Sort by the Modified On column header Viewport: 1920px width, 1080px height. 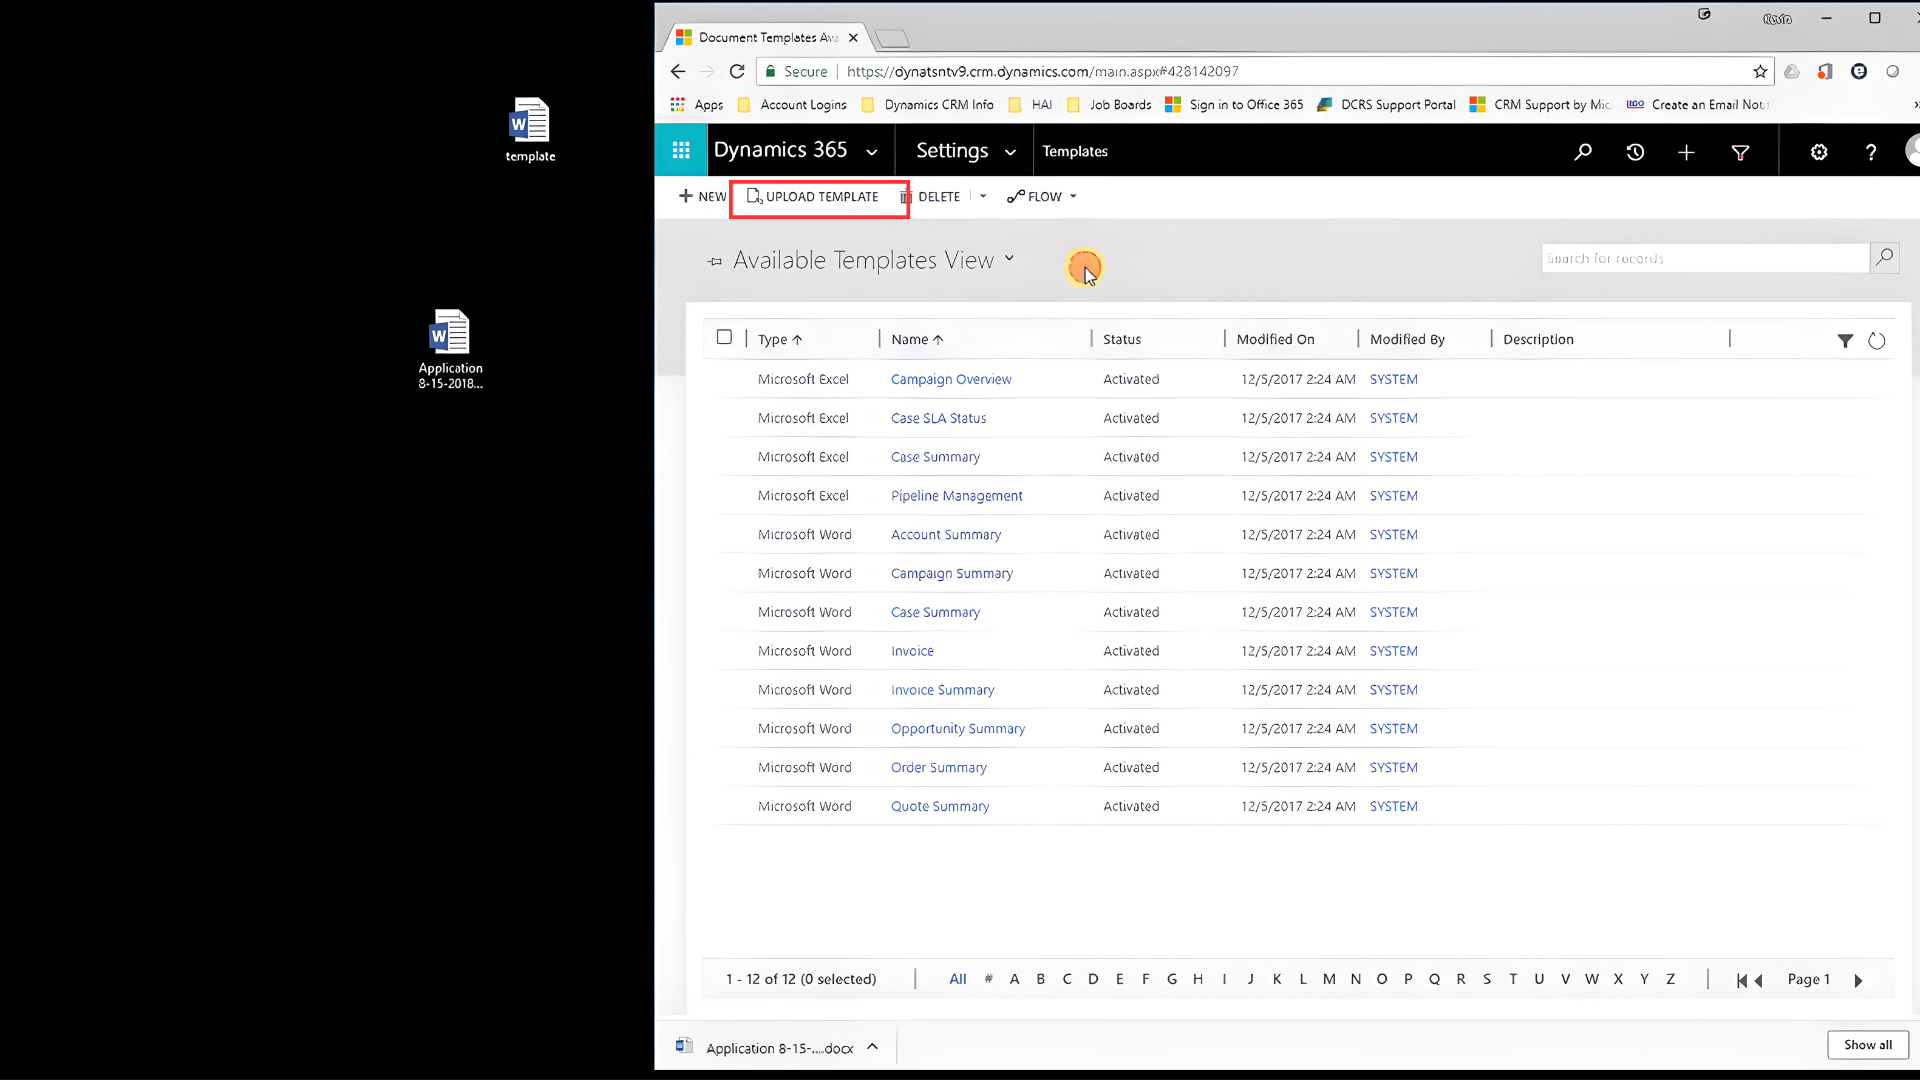coord(1275,339)
